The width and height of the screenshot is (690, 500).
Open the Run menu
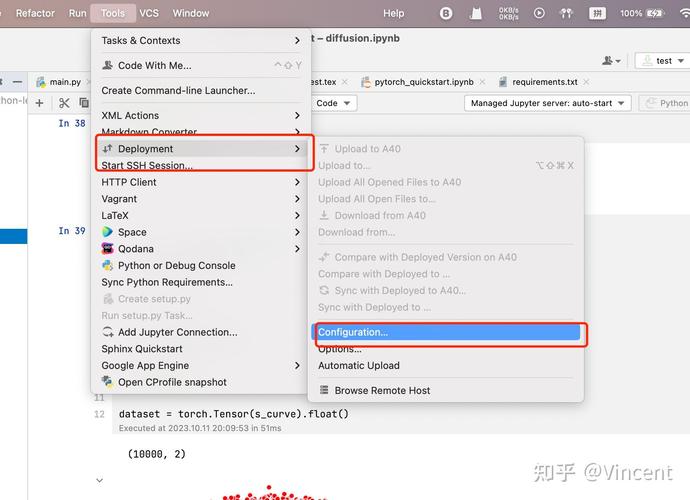77,13
